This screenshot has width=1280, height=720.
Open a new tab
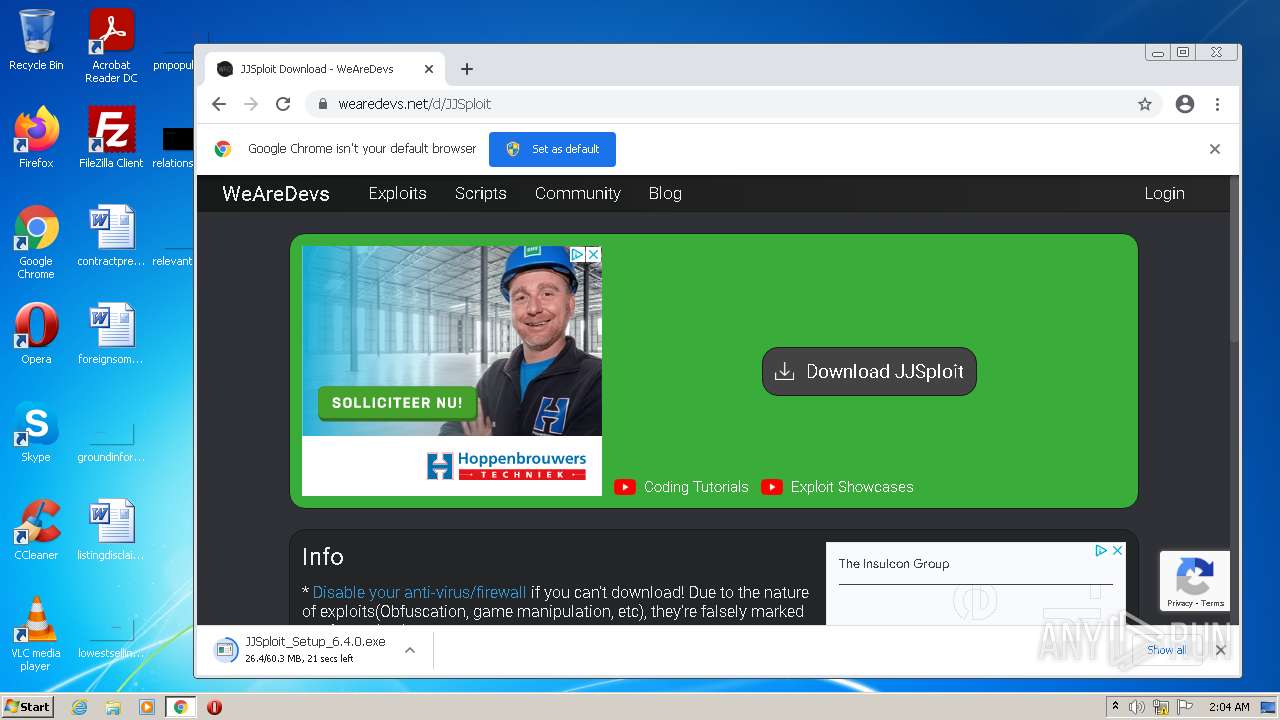466,69
